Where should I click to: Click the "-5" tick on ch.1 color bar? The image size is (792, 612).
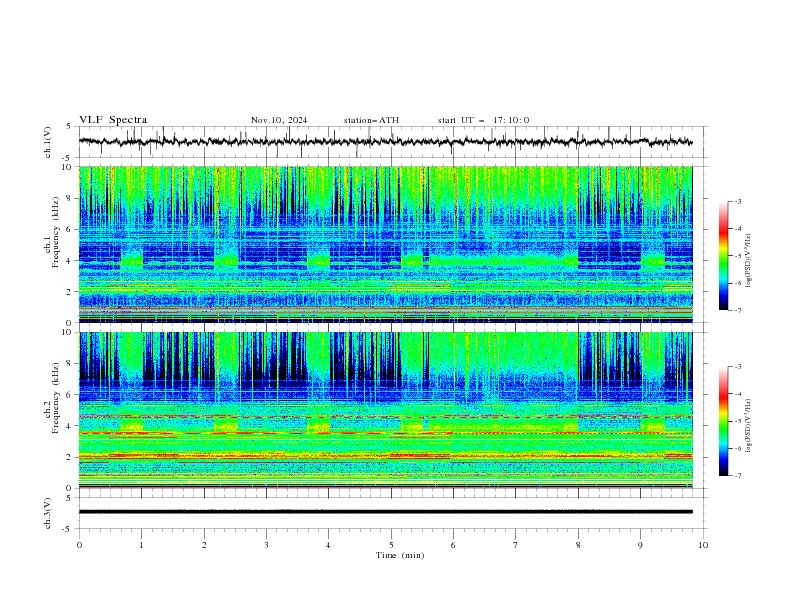[x=737, y=256]
